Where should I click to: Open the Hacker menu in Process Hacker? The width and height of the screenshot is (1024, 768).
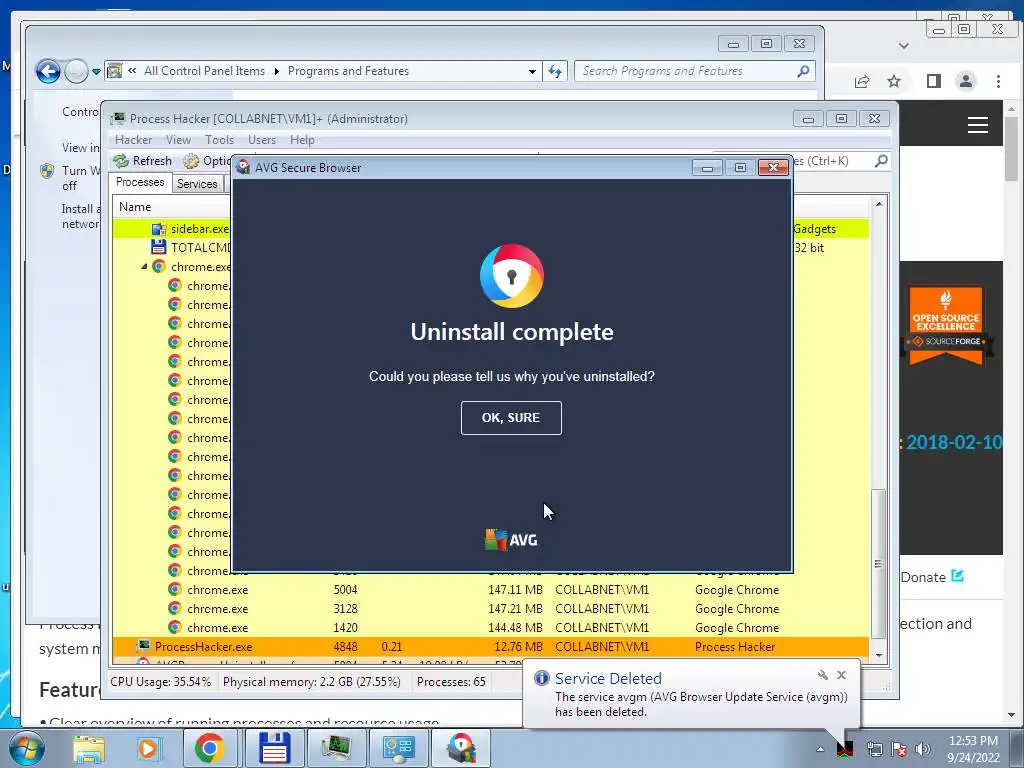tap(133, 140)
